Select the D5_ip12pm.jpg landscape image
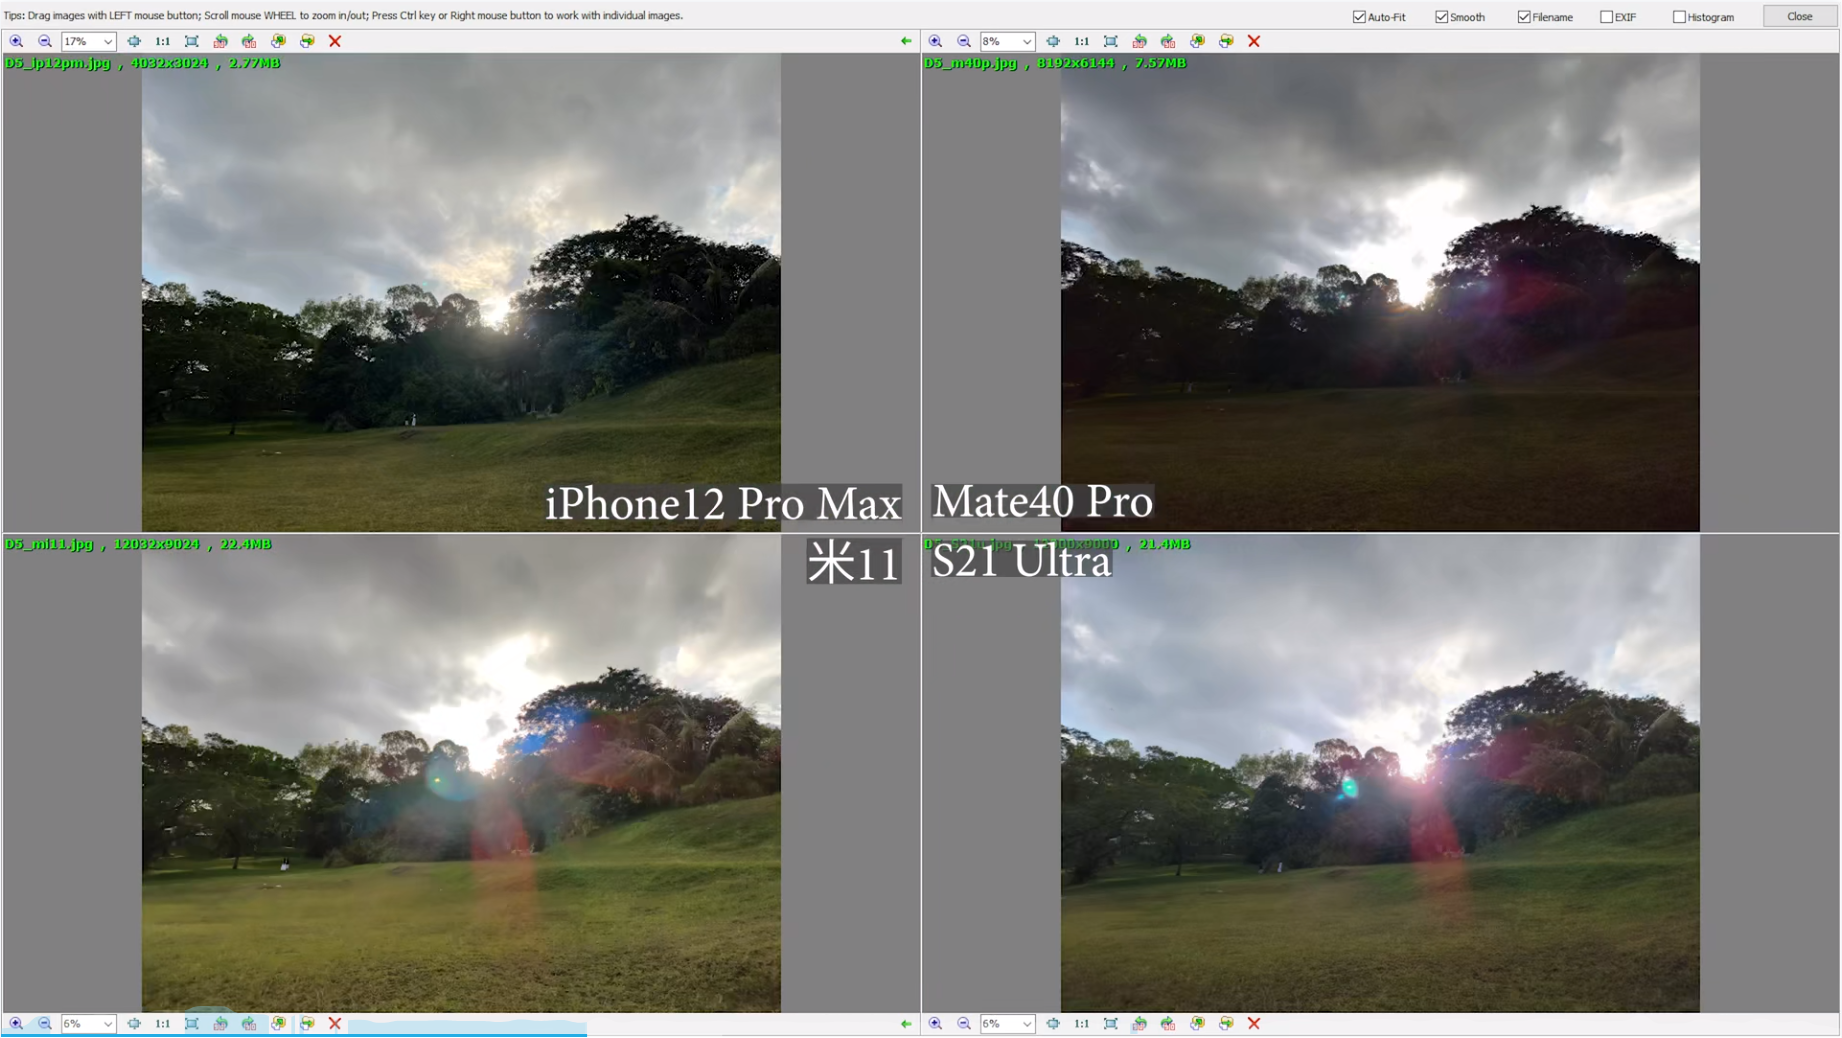The width and height of the screenshot is (1842, 1038). 461,292
